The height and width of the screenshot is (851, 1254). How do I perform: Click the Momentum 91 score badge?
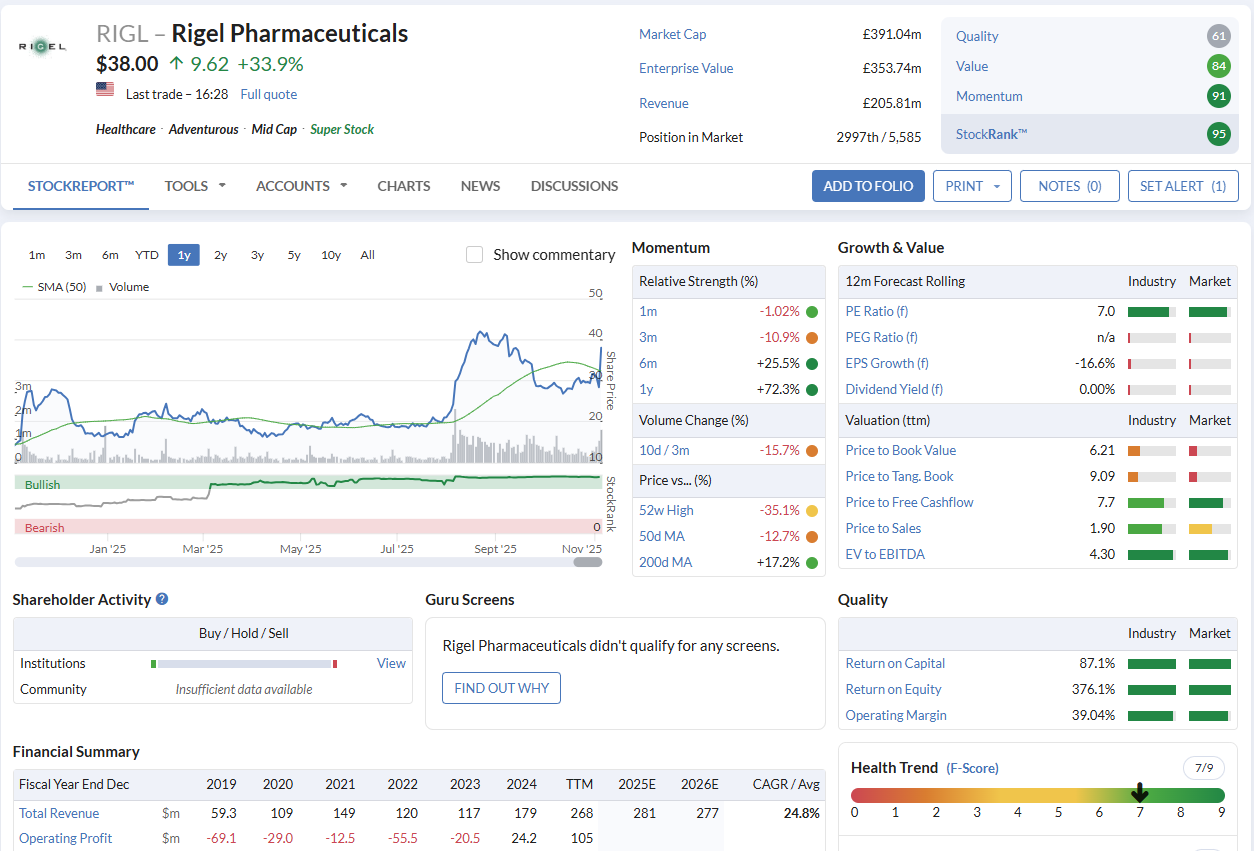pos(1218,97)
